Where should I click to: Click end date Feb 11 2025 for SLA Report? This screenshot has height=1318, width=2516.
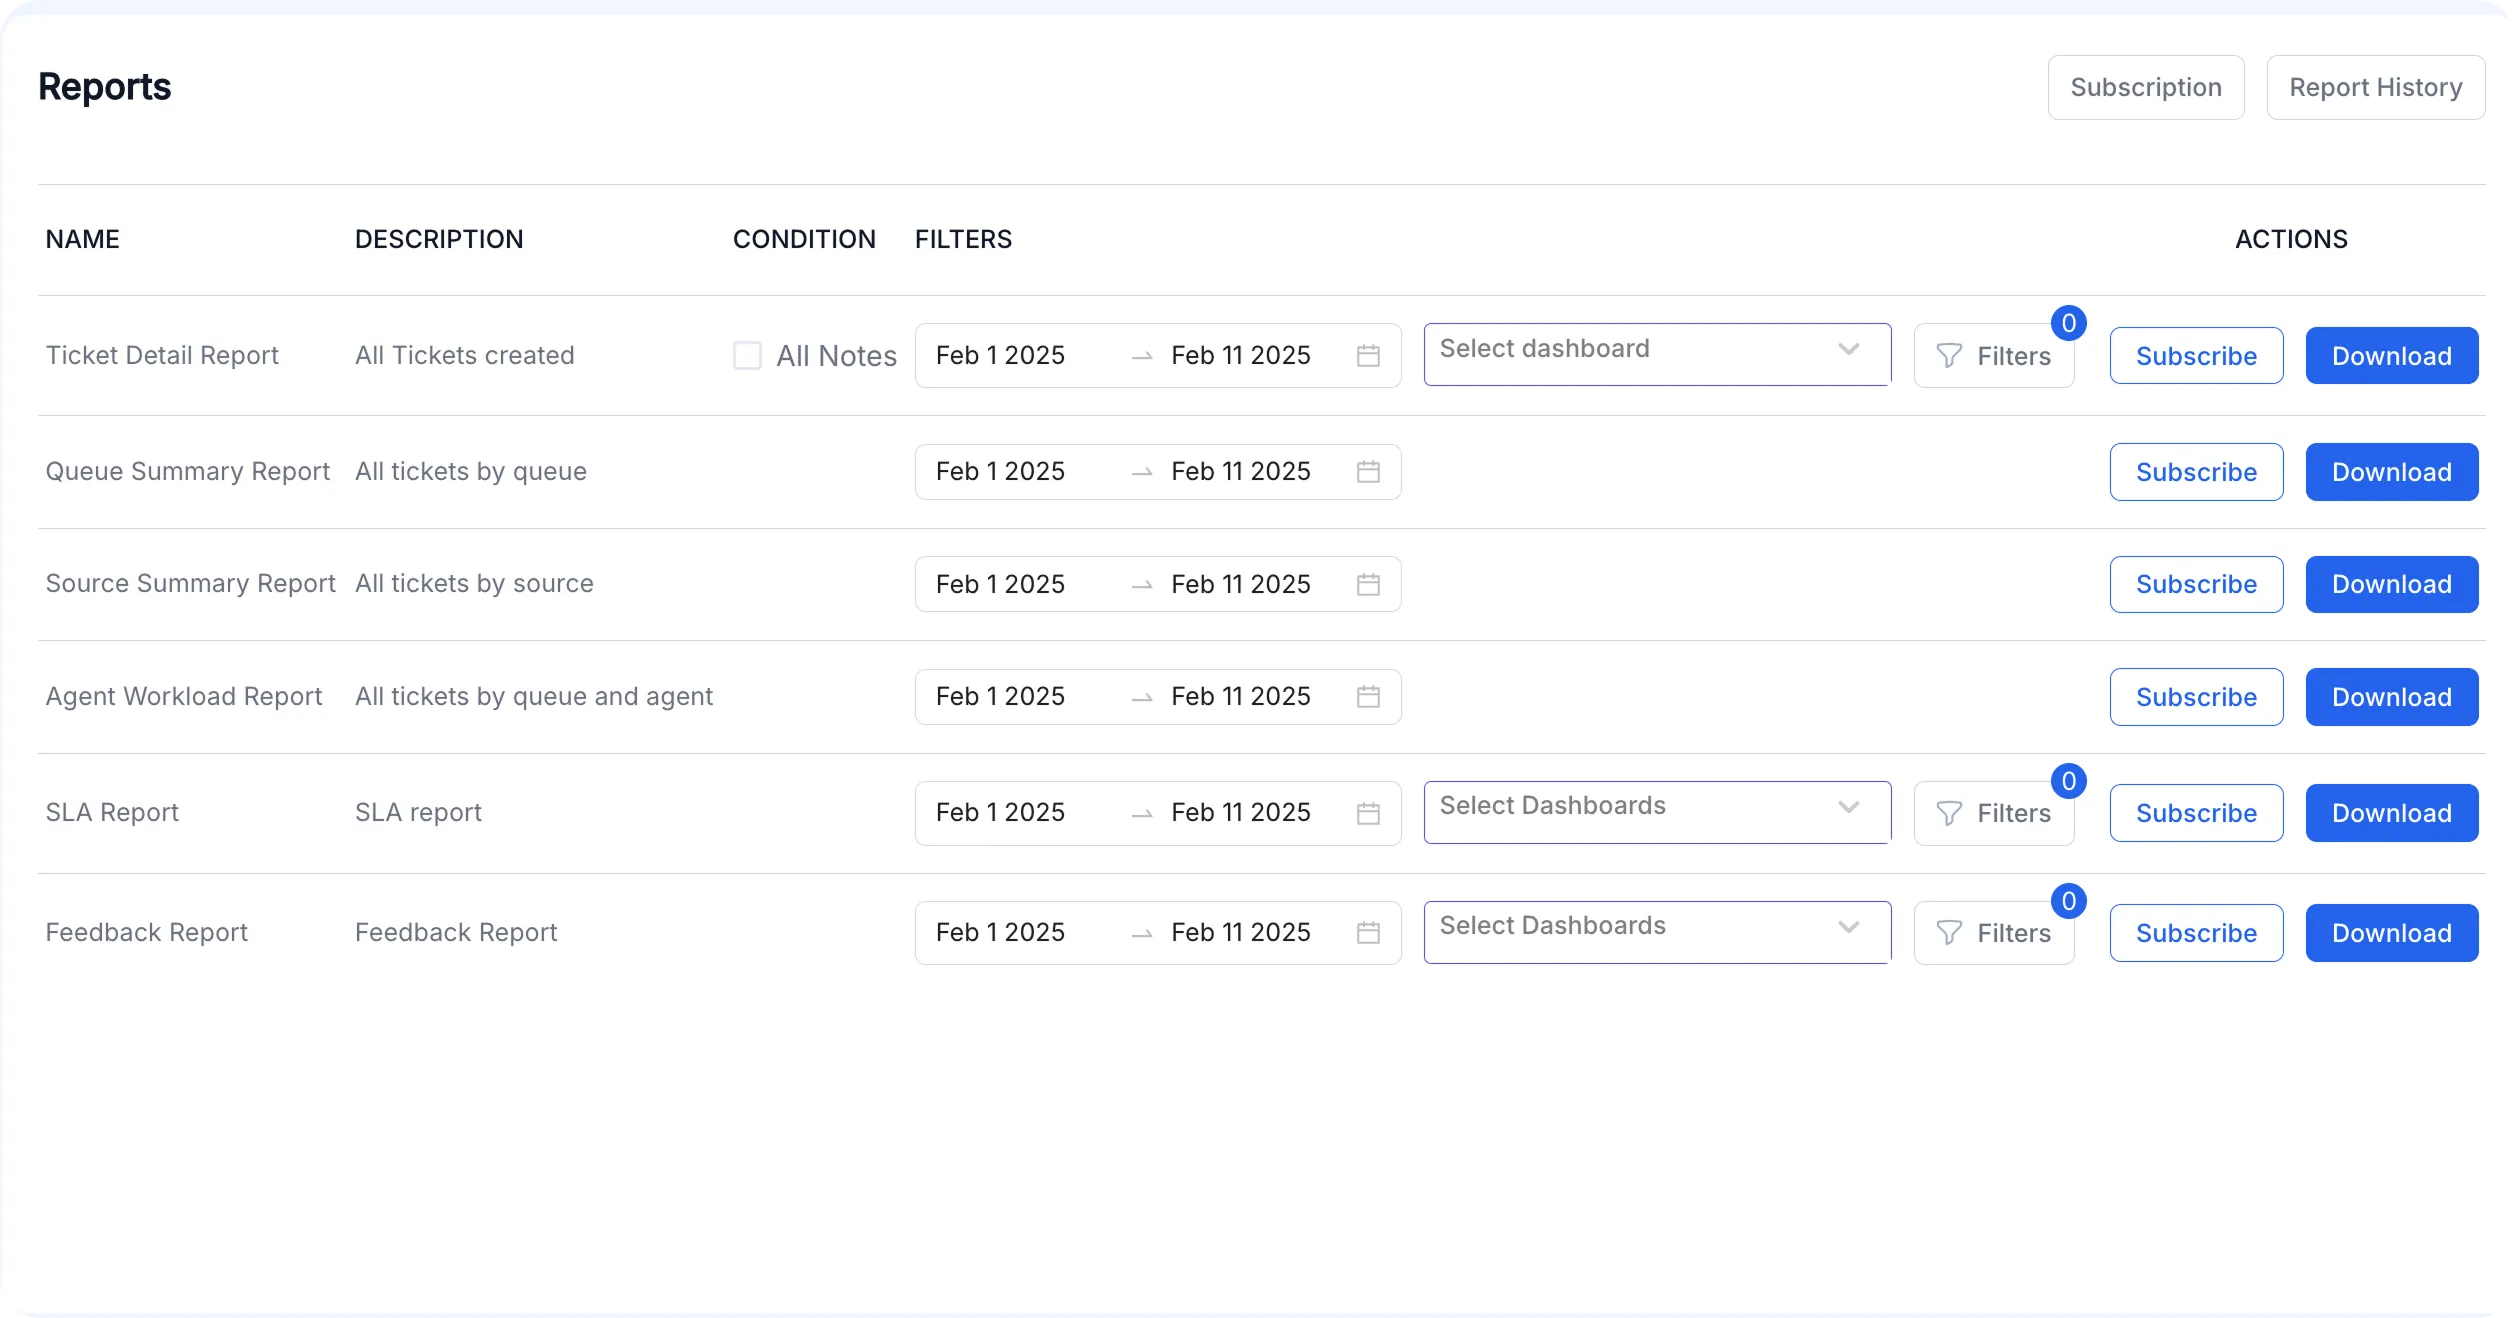(x=1240, y=813)
